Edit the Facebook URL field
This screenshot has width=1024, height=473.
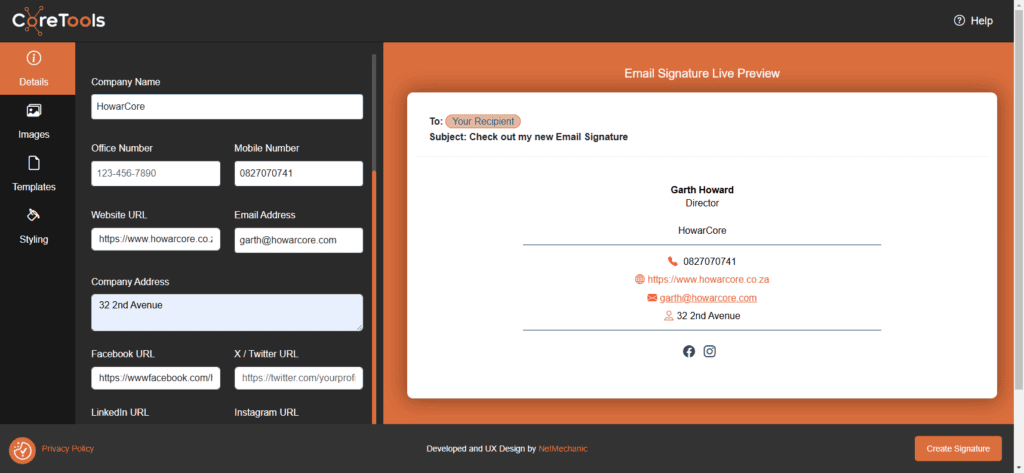[x=155, y=378]
